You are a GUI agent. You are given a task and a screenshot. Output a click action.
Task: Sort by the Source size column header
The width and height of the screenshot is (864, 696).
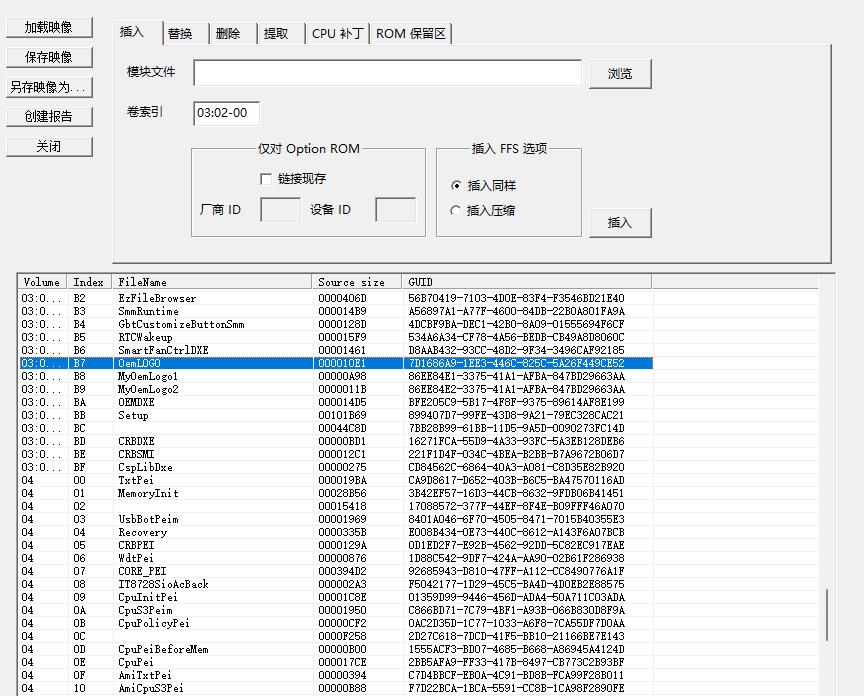(x=357, y=282)
